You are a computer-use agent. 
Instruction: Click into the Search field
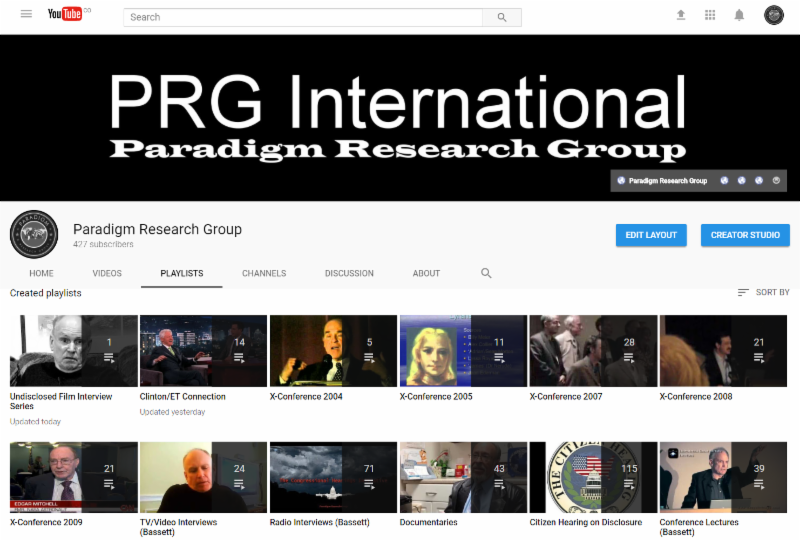point(303,17)
